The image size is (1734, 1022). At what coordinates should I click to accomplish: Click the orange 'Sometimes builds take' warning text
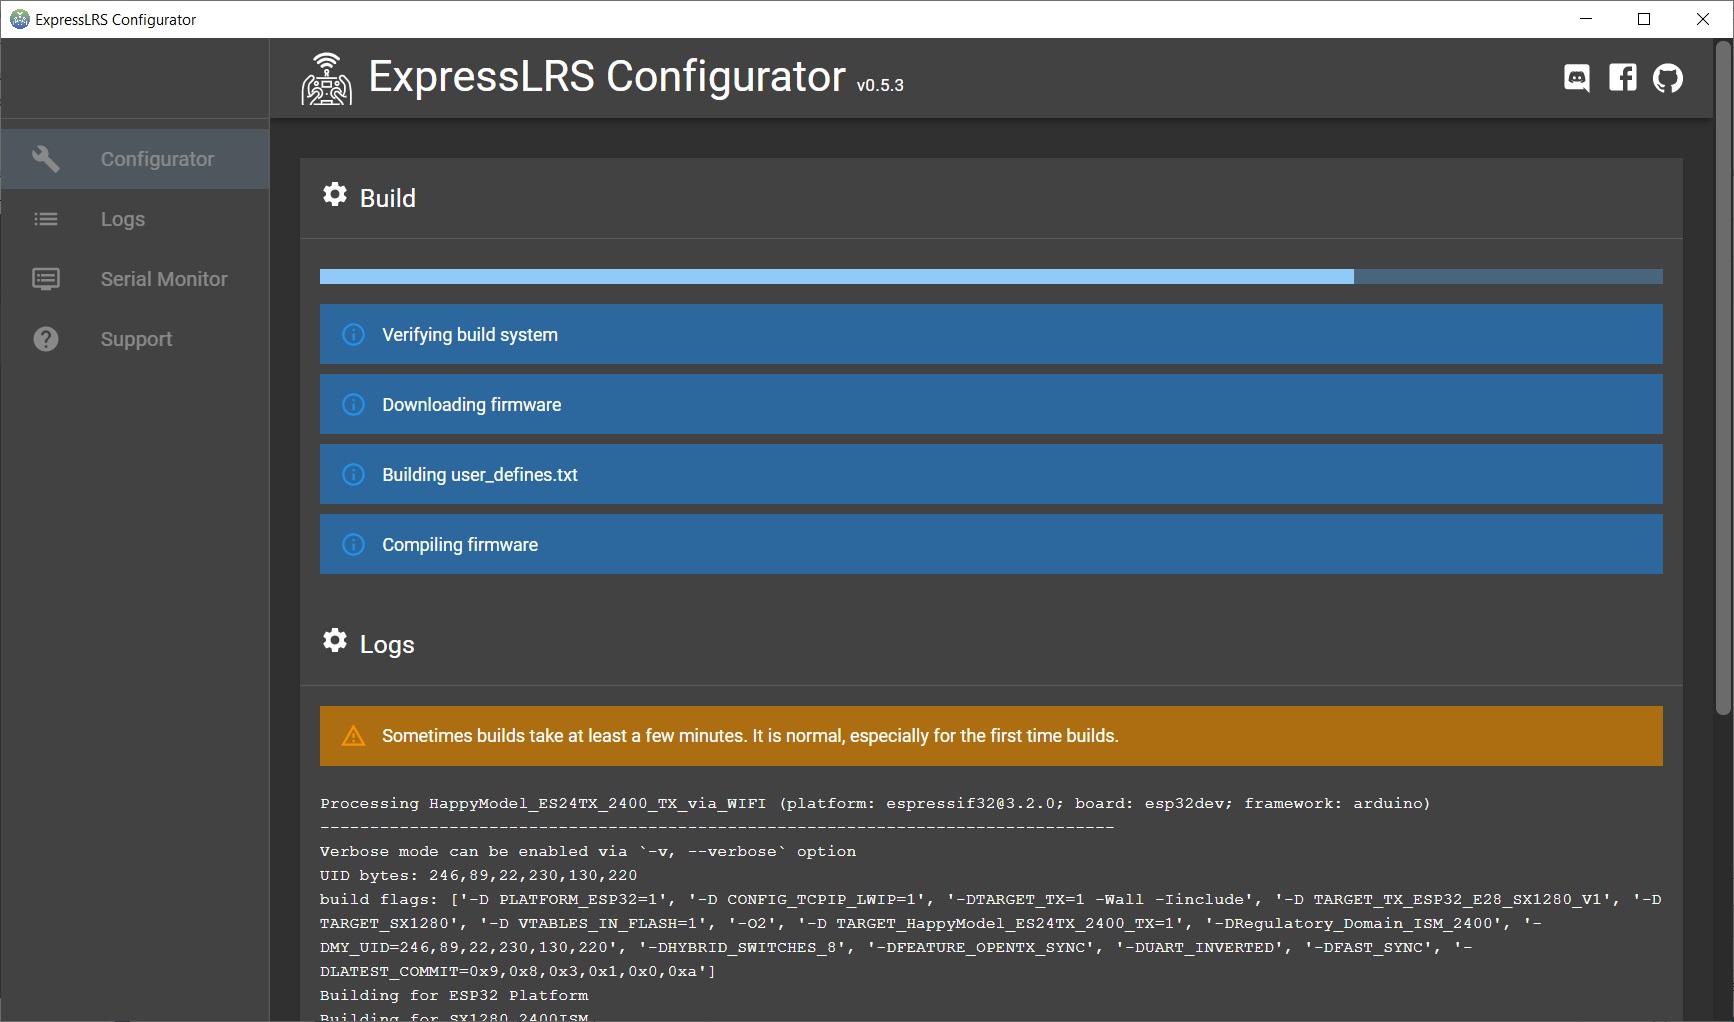(x=750, y=736)
